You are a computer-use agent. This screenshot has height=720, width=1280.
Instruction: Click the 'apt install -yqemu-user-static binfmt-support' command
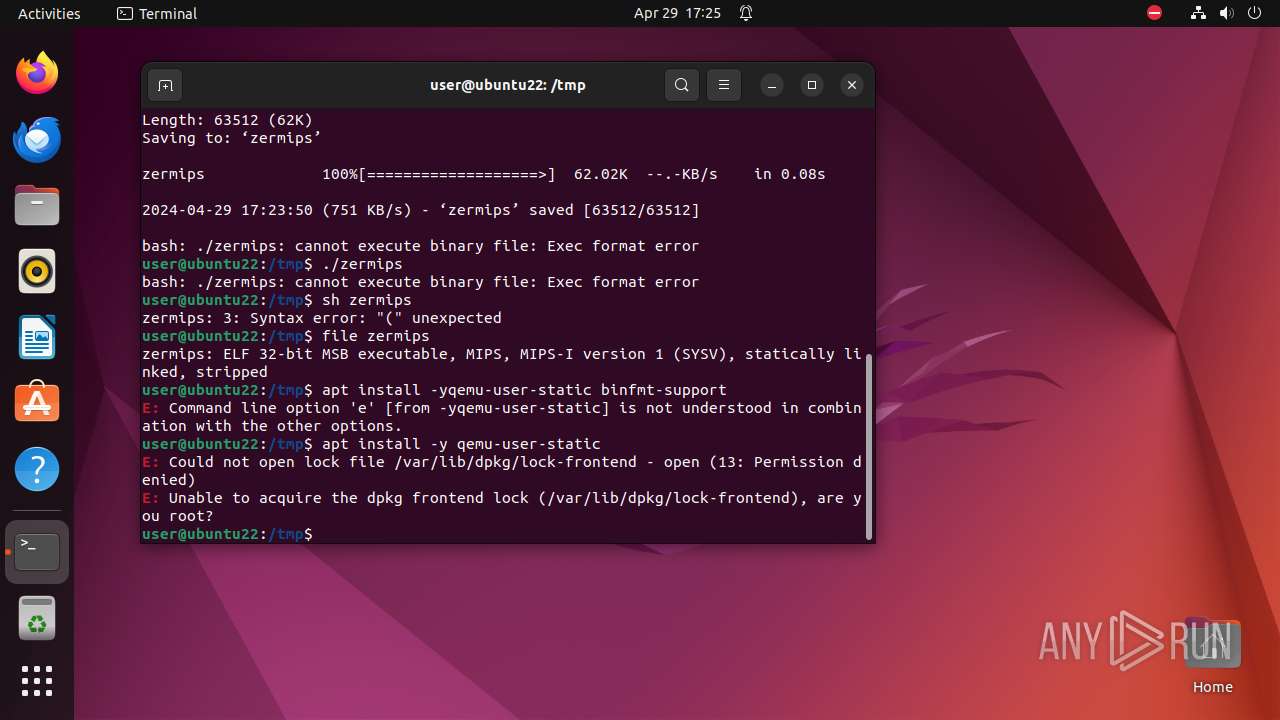[524, 390]
